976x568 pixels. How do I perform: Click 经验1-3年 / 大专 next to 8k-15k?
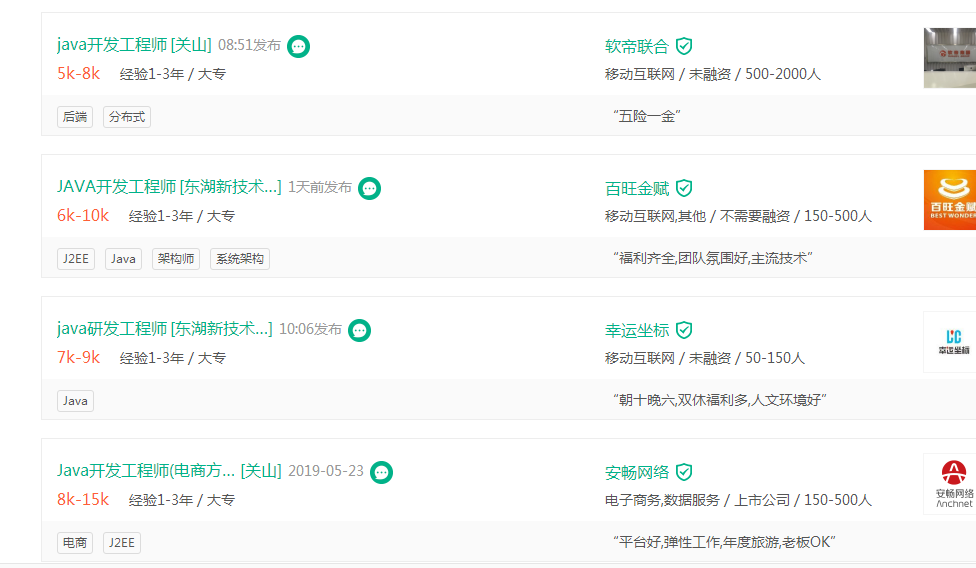click(x=182, y=500)
